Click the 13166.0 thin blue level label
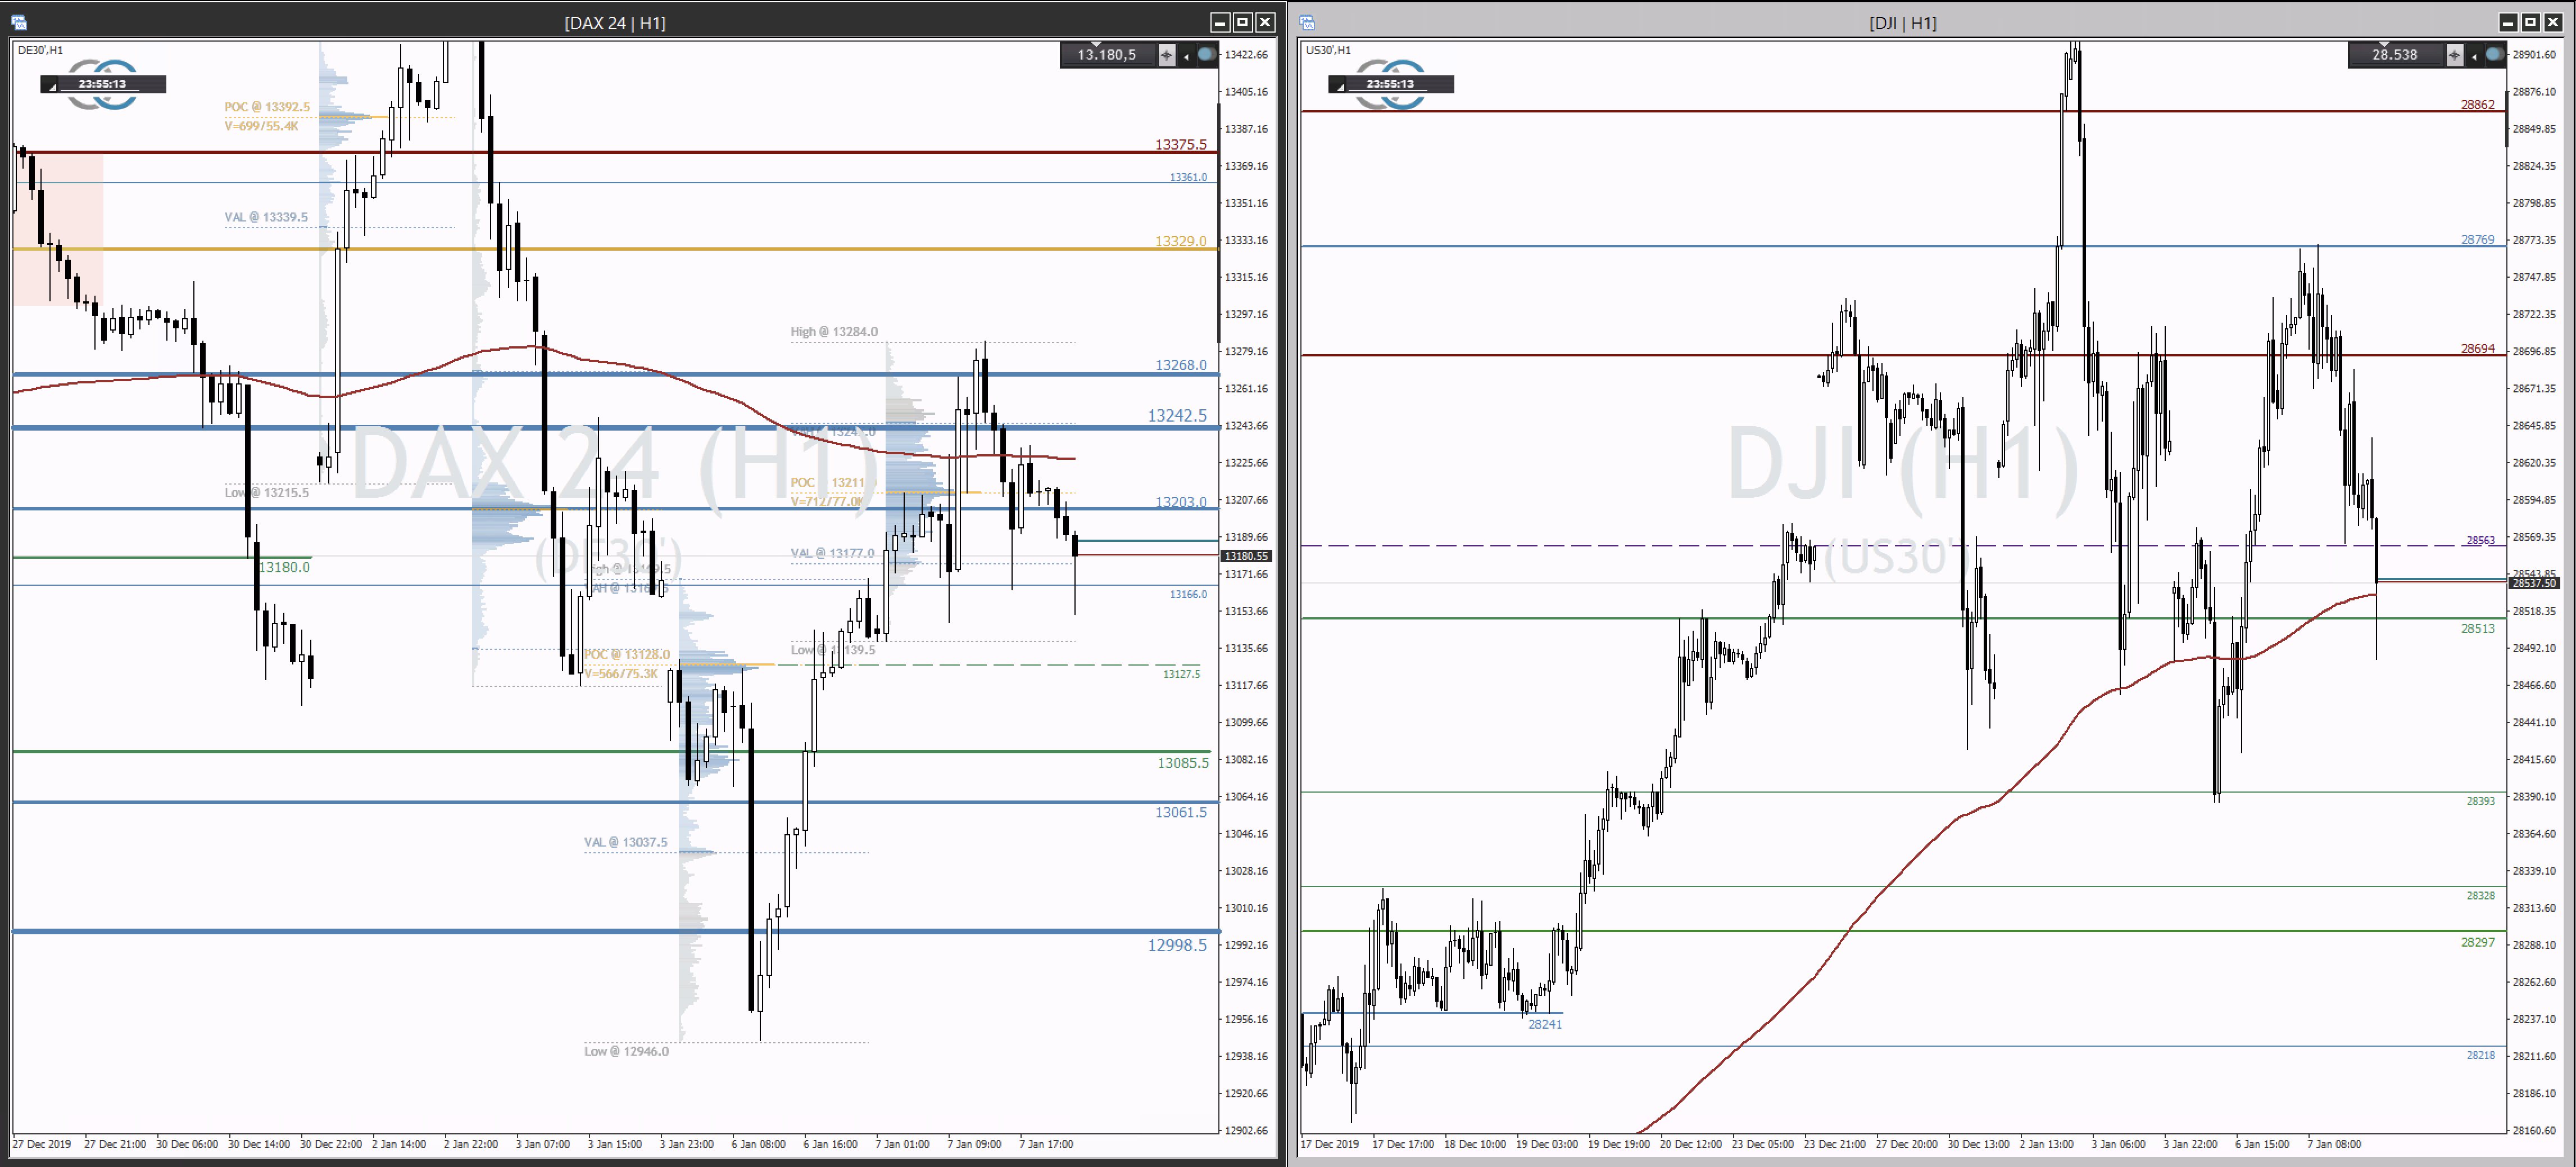Screen dimensions: 2576x1167 (x=1188, y=594)
